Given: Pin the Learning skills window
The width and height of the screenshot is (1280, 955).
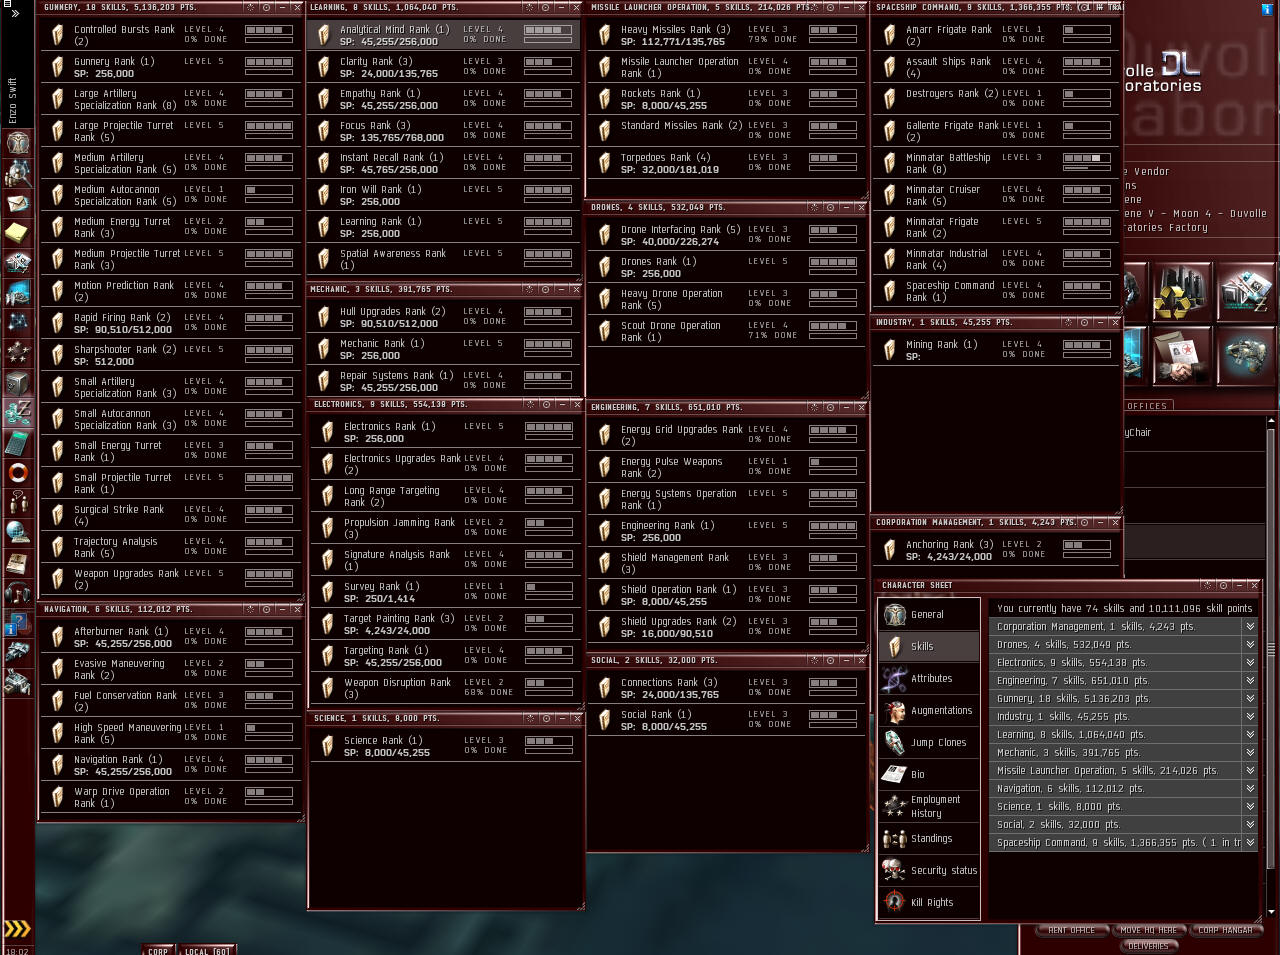Looking at the screenshot, I should point(546,7).
